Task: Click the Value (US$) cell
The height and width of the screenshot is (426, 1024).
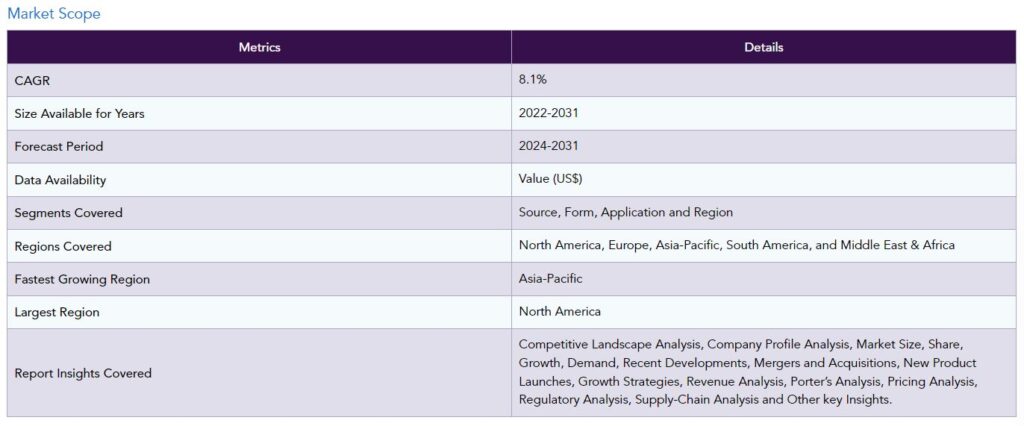Action: (x=763, y=180)
